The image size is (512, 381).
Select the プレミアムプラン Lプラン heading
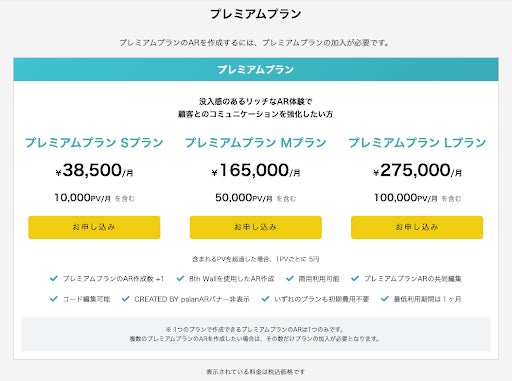[x=417, y=143]
